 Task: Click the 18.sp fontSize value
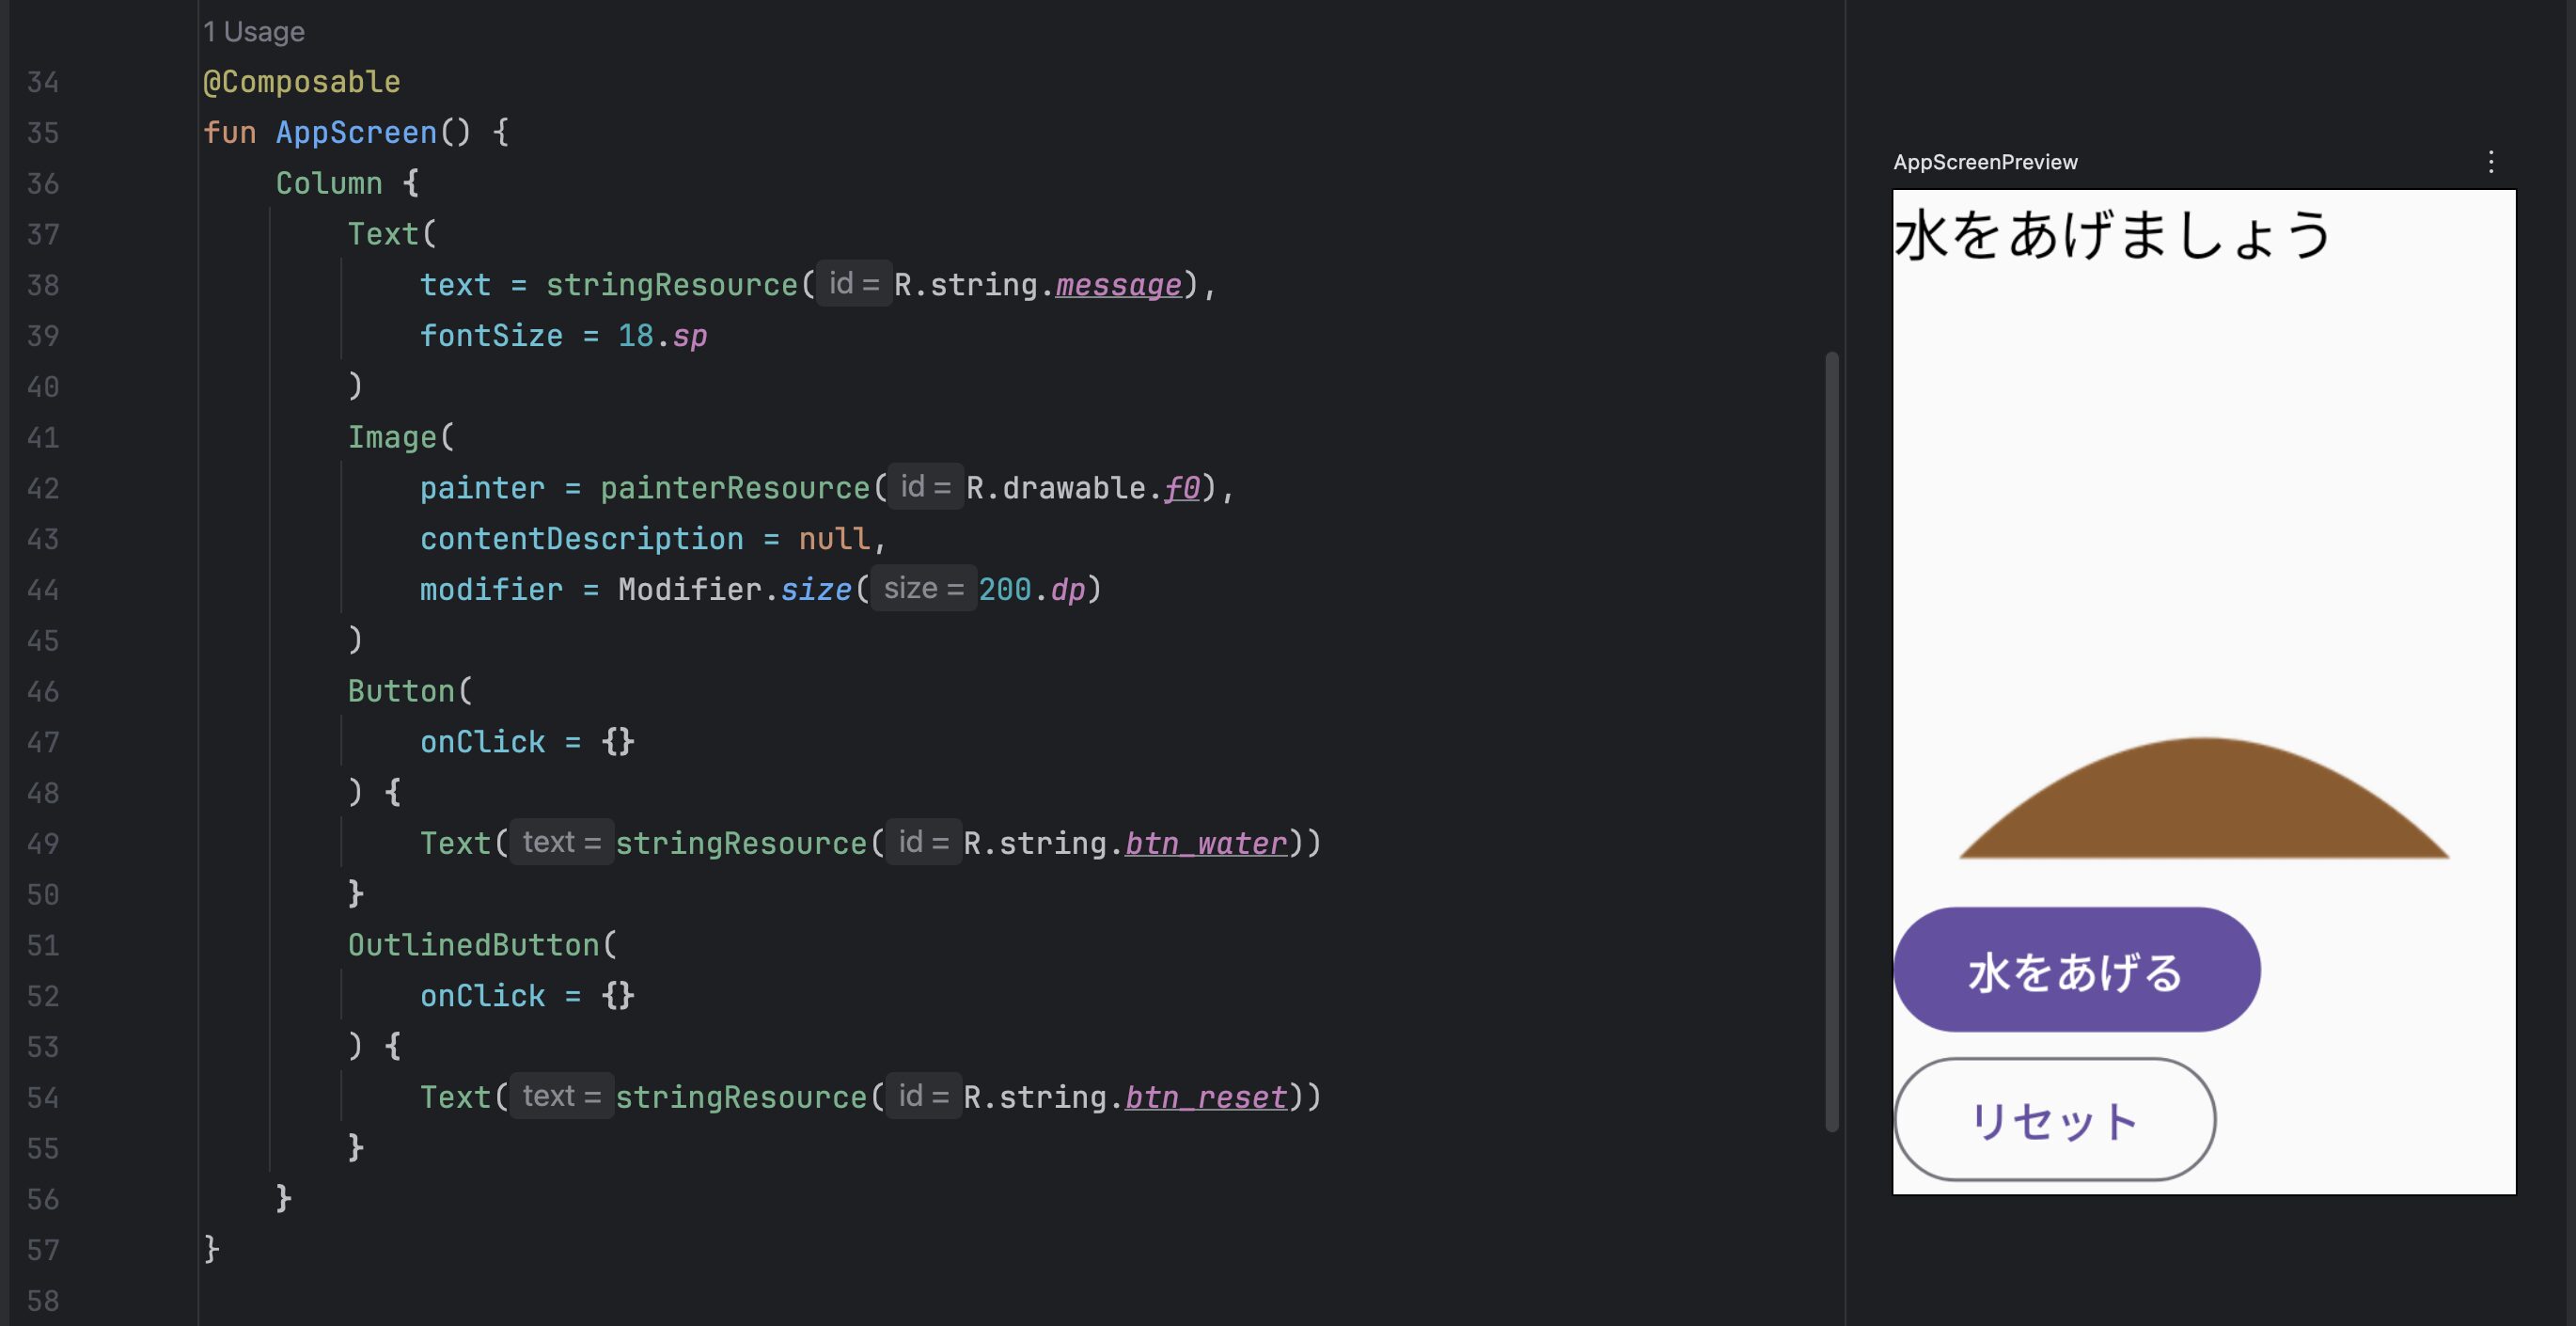661,336
